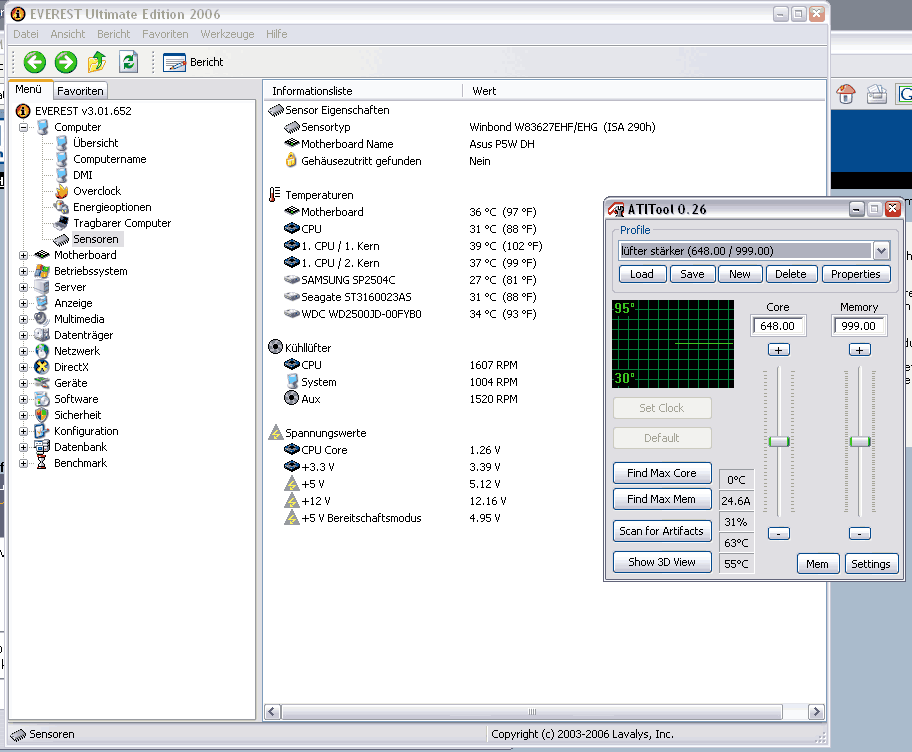The width and height of the screenshot is (912, 752).
Task: Click the Load profile button in ATITool
Action: (x=642, y=274)
